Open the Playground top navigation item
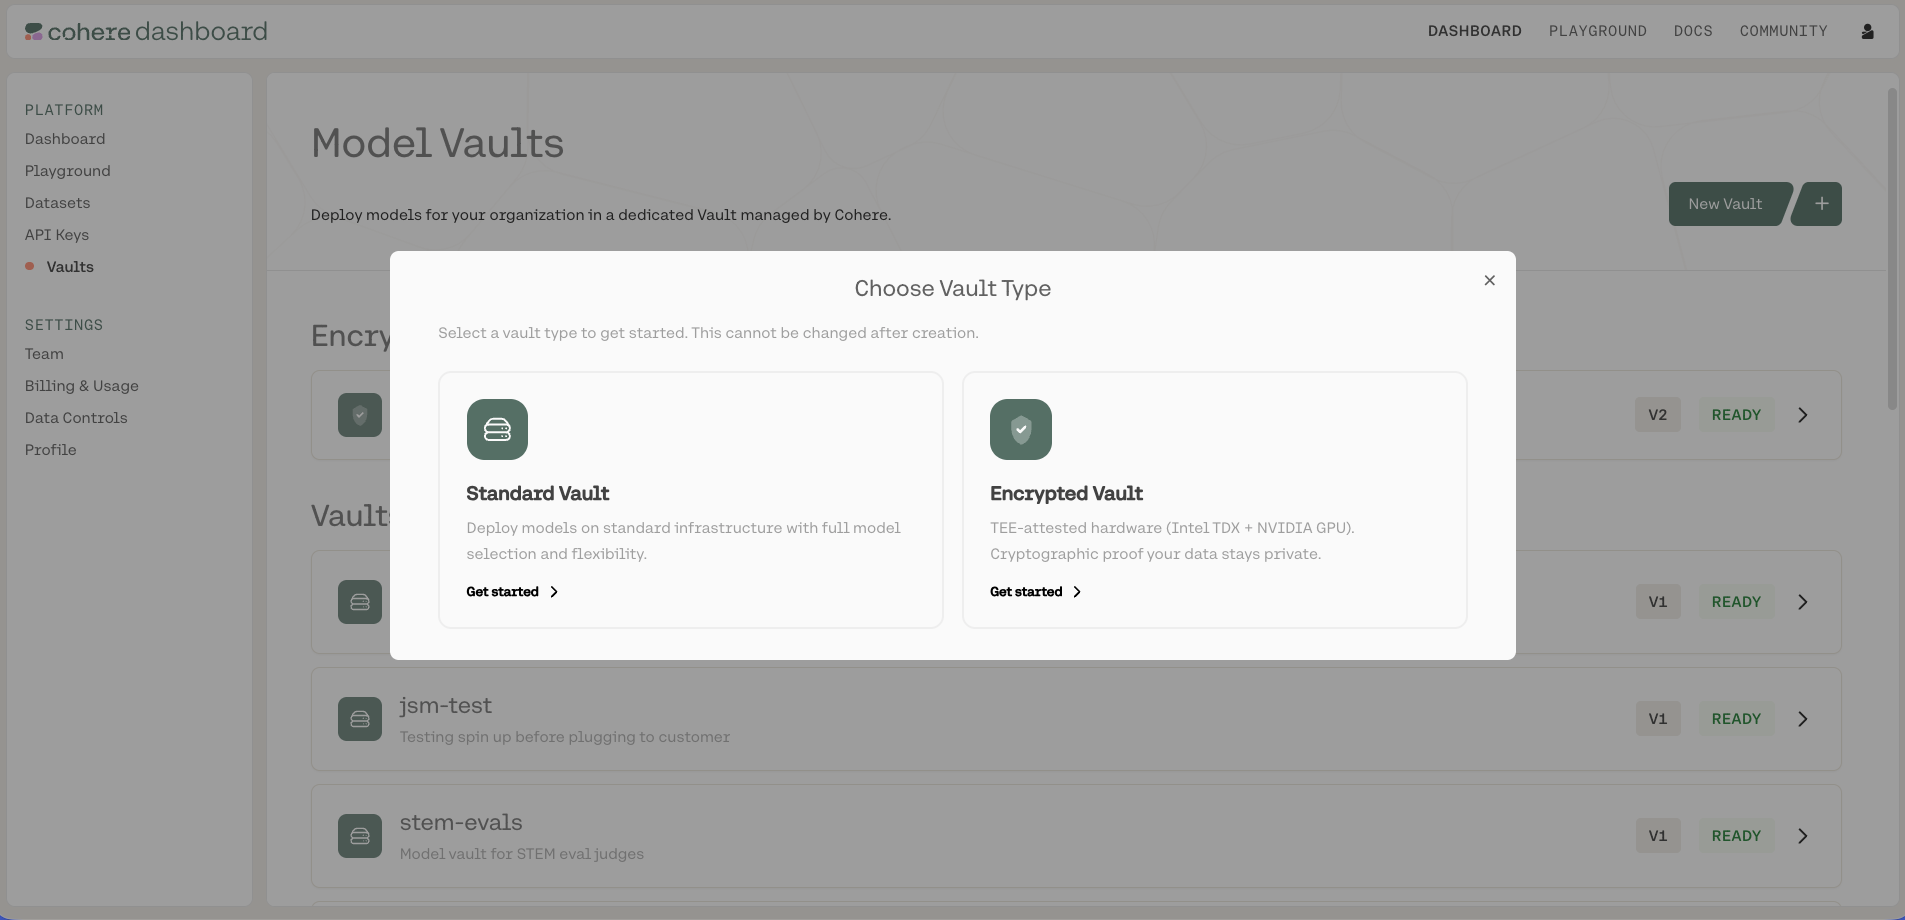The width and height of the screenshot is (1905, 920). [x=1598, y=32]
